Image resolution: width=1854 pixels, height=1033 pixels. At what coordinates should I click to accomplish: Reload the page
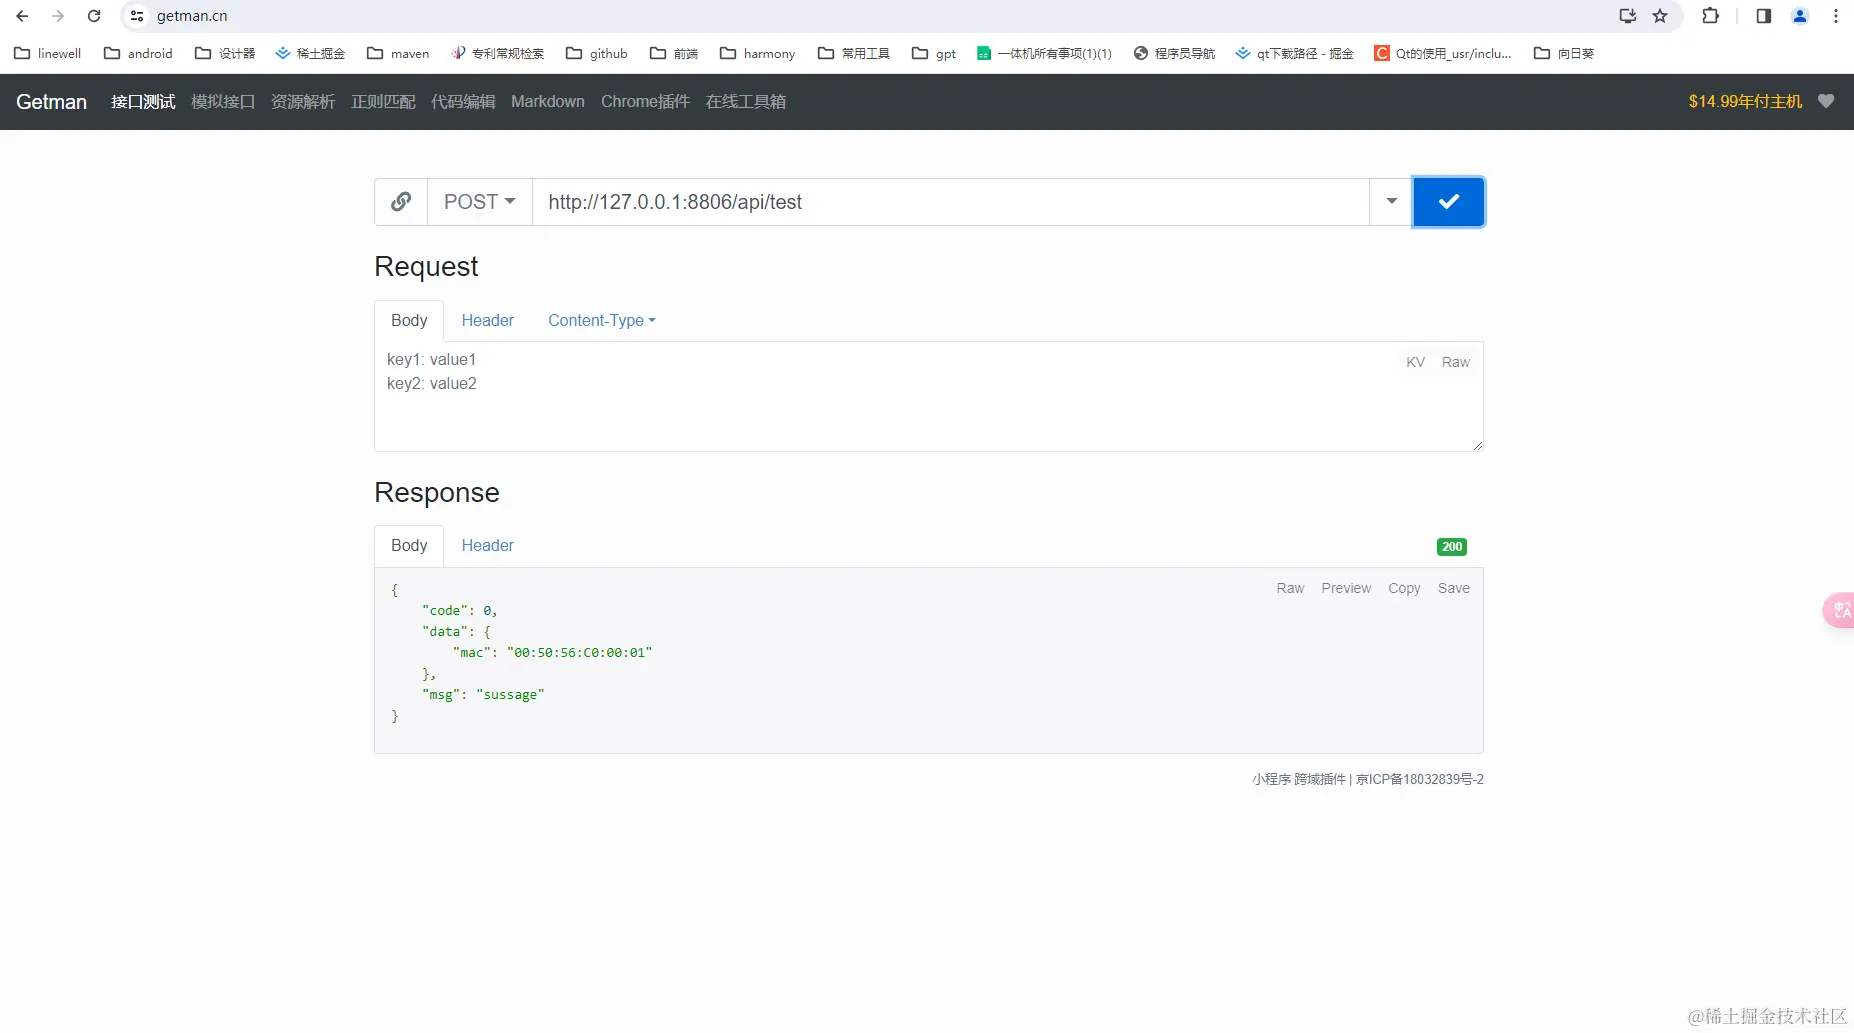coord(94,16)
